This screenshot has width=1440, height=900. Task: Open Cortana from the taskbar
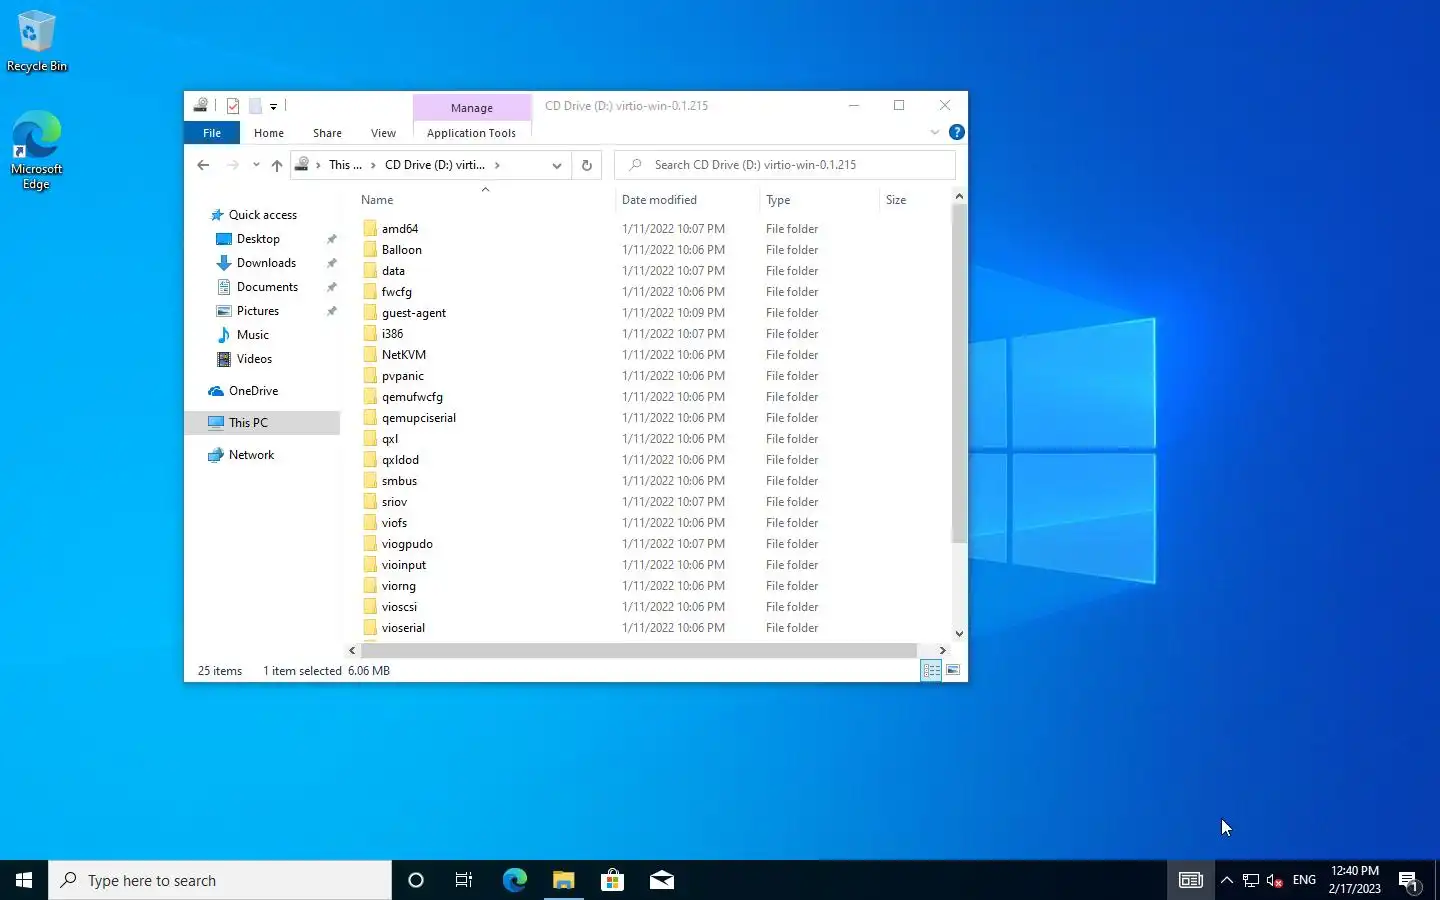pyautogui.click(x=416, y=880)
